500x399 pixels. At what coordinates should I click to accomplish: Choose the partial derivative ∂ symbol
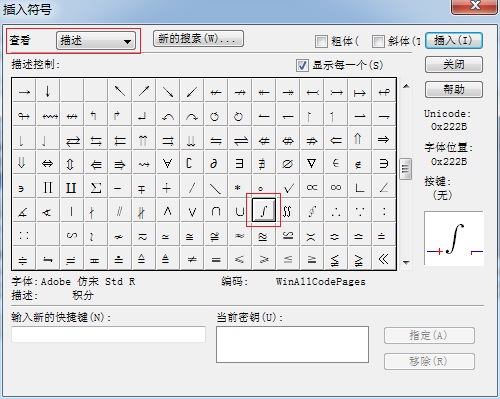(x=216, y=163)
